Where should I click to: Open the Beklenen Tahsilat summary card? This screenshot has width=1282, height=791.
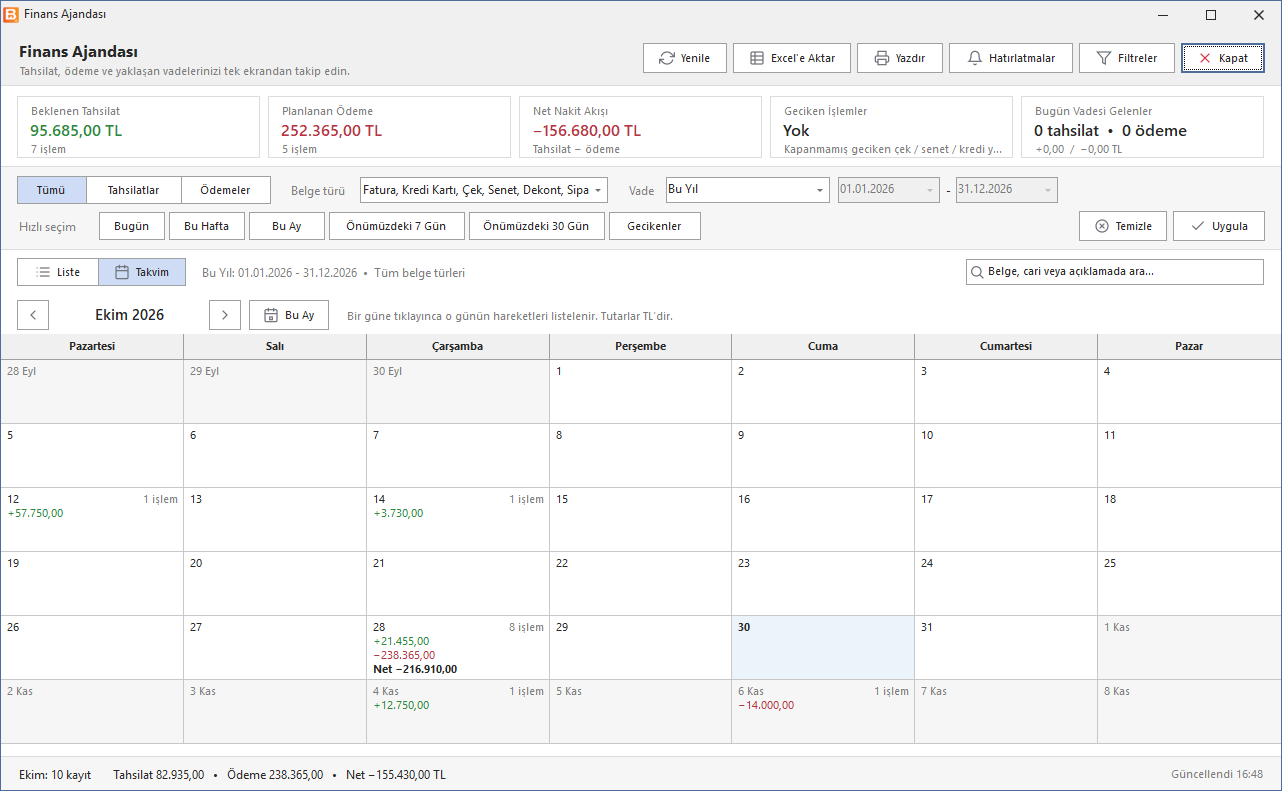(x=139, y=127)
